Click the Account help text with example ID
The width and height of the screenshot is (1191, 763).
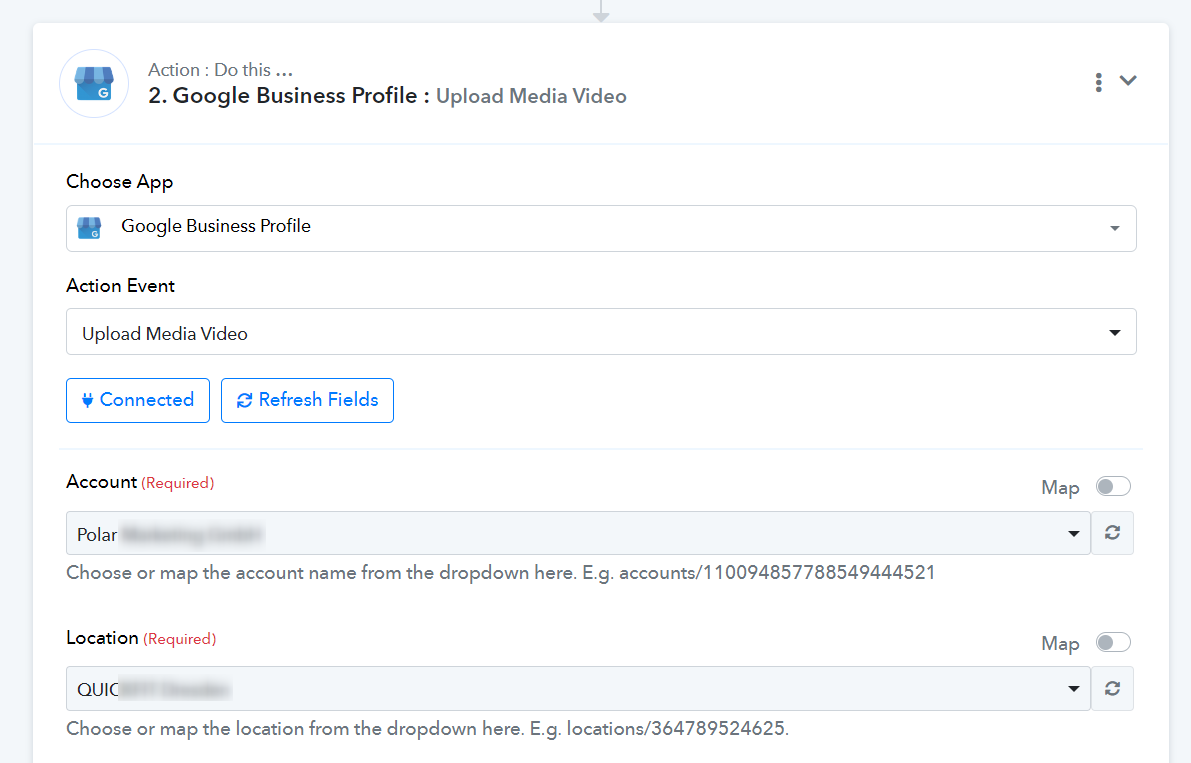[x=501, y=572]
